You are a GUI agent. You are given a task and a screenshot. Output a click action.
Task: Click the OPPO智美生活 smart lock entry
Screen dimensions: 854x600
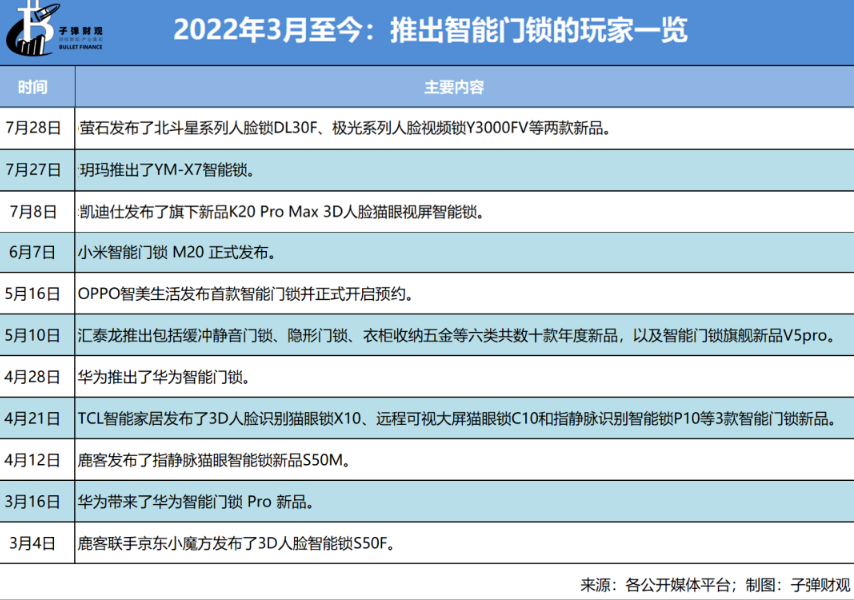[245, 295]
